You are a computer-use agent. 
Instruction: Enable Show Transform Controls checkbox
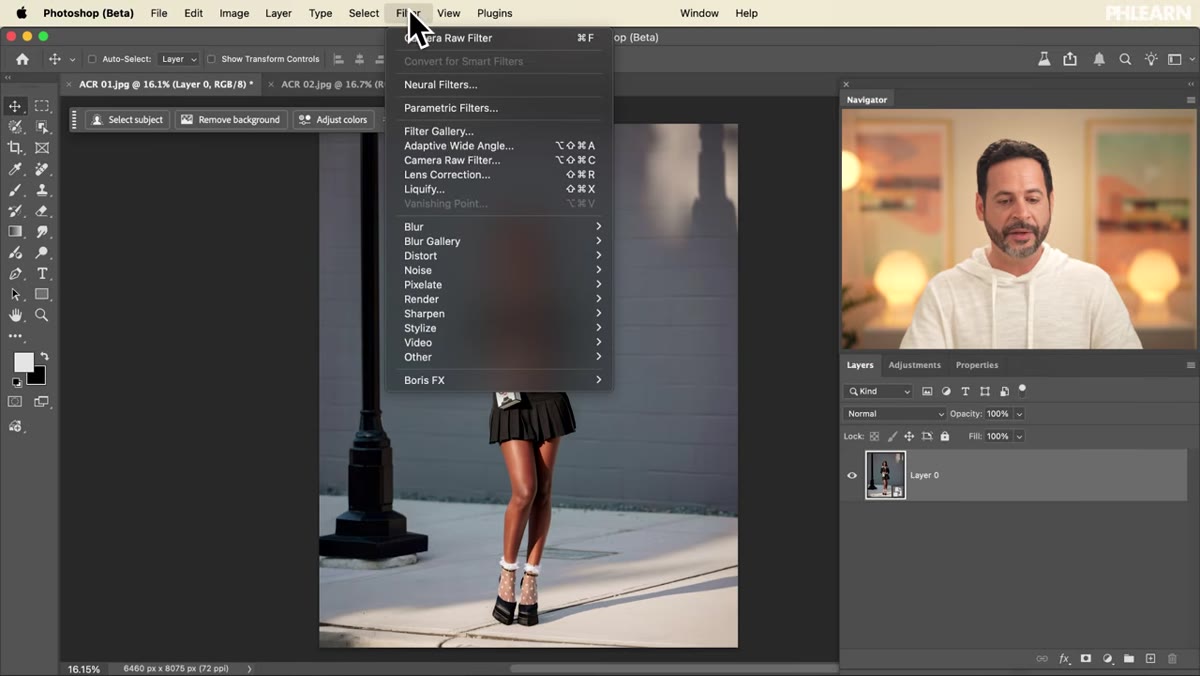pyautogui.click(x=211, y=59)
